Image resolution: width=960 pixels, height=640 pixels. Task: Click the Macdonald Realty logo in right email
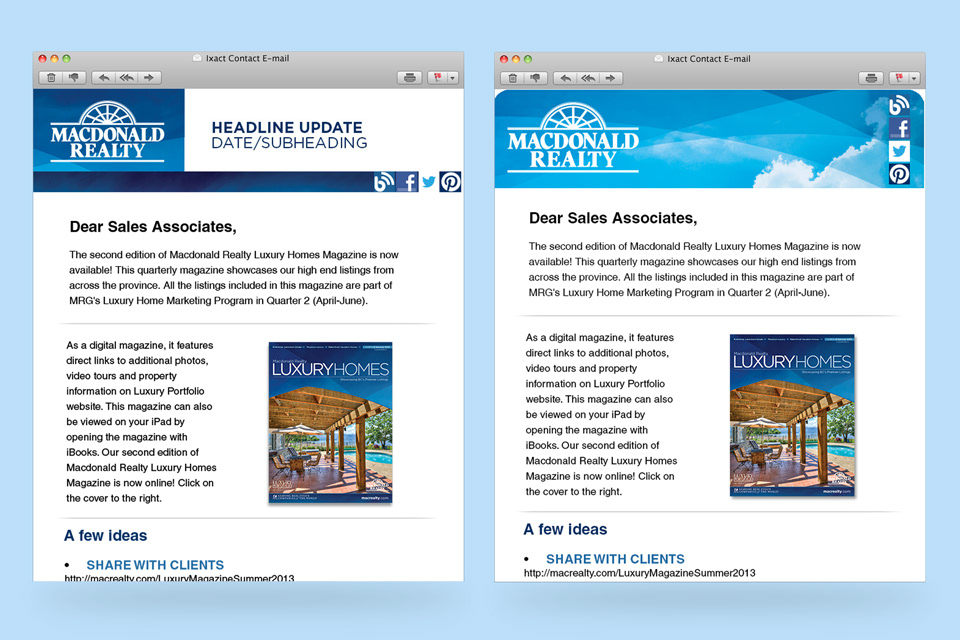(573, 138)
